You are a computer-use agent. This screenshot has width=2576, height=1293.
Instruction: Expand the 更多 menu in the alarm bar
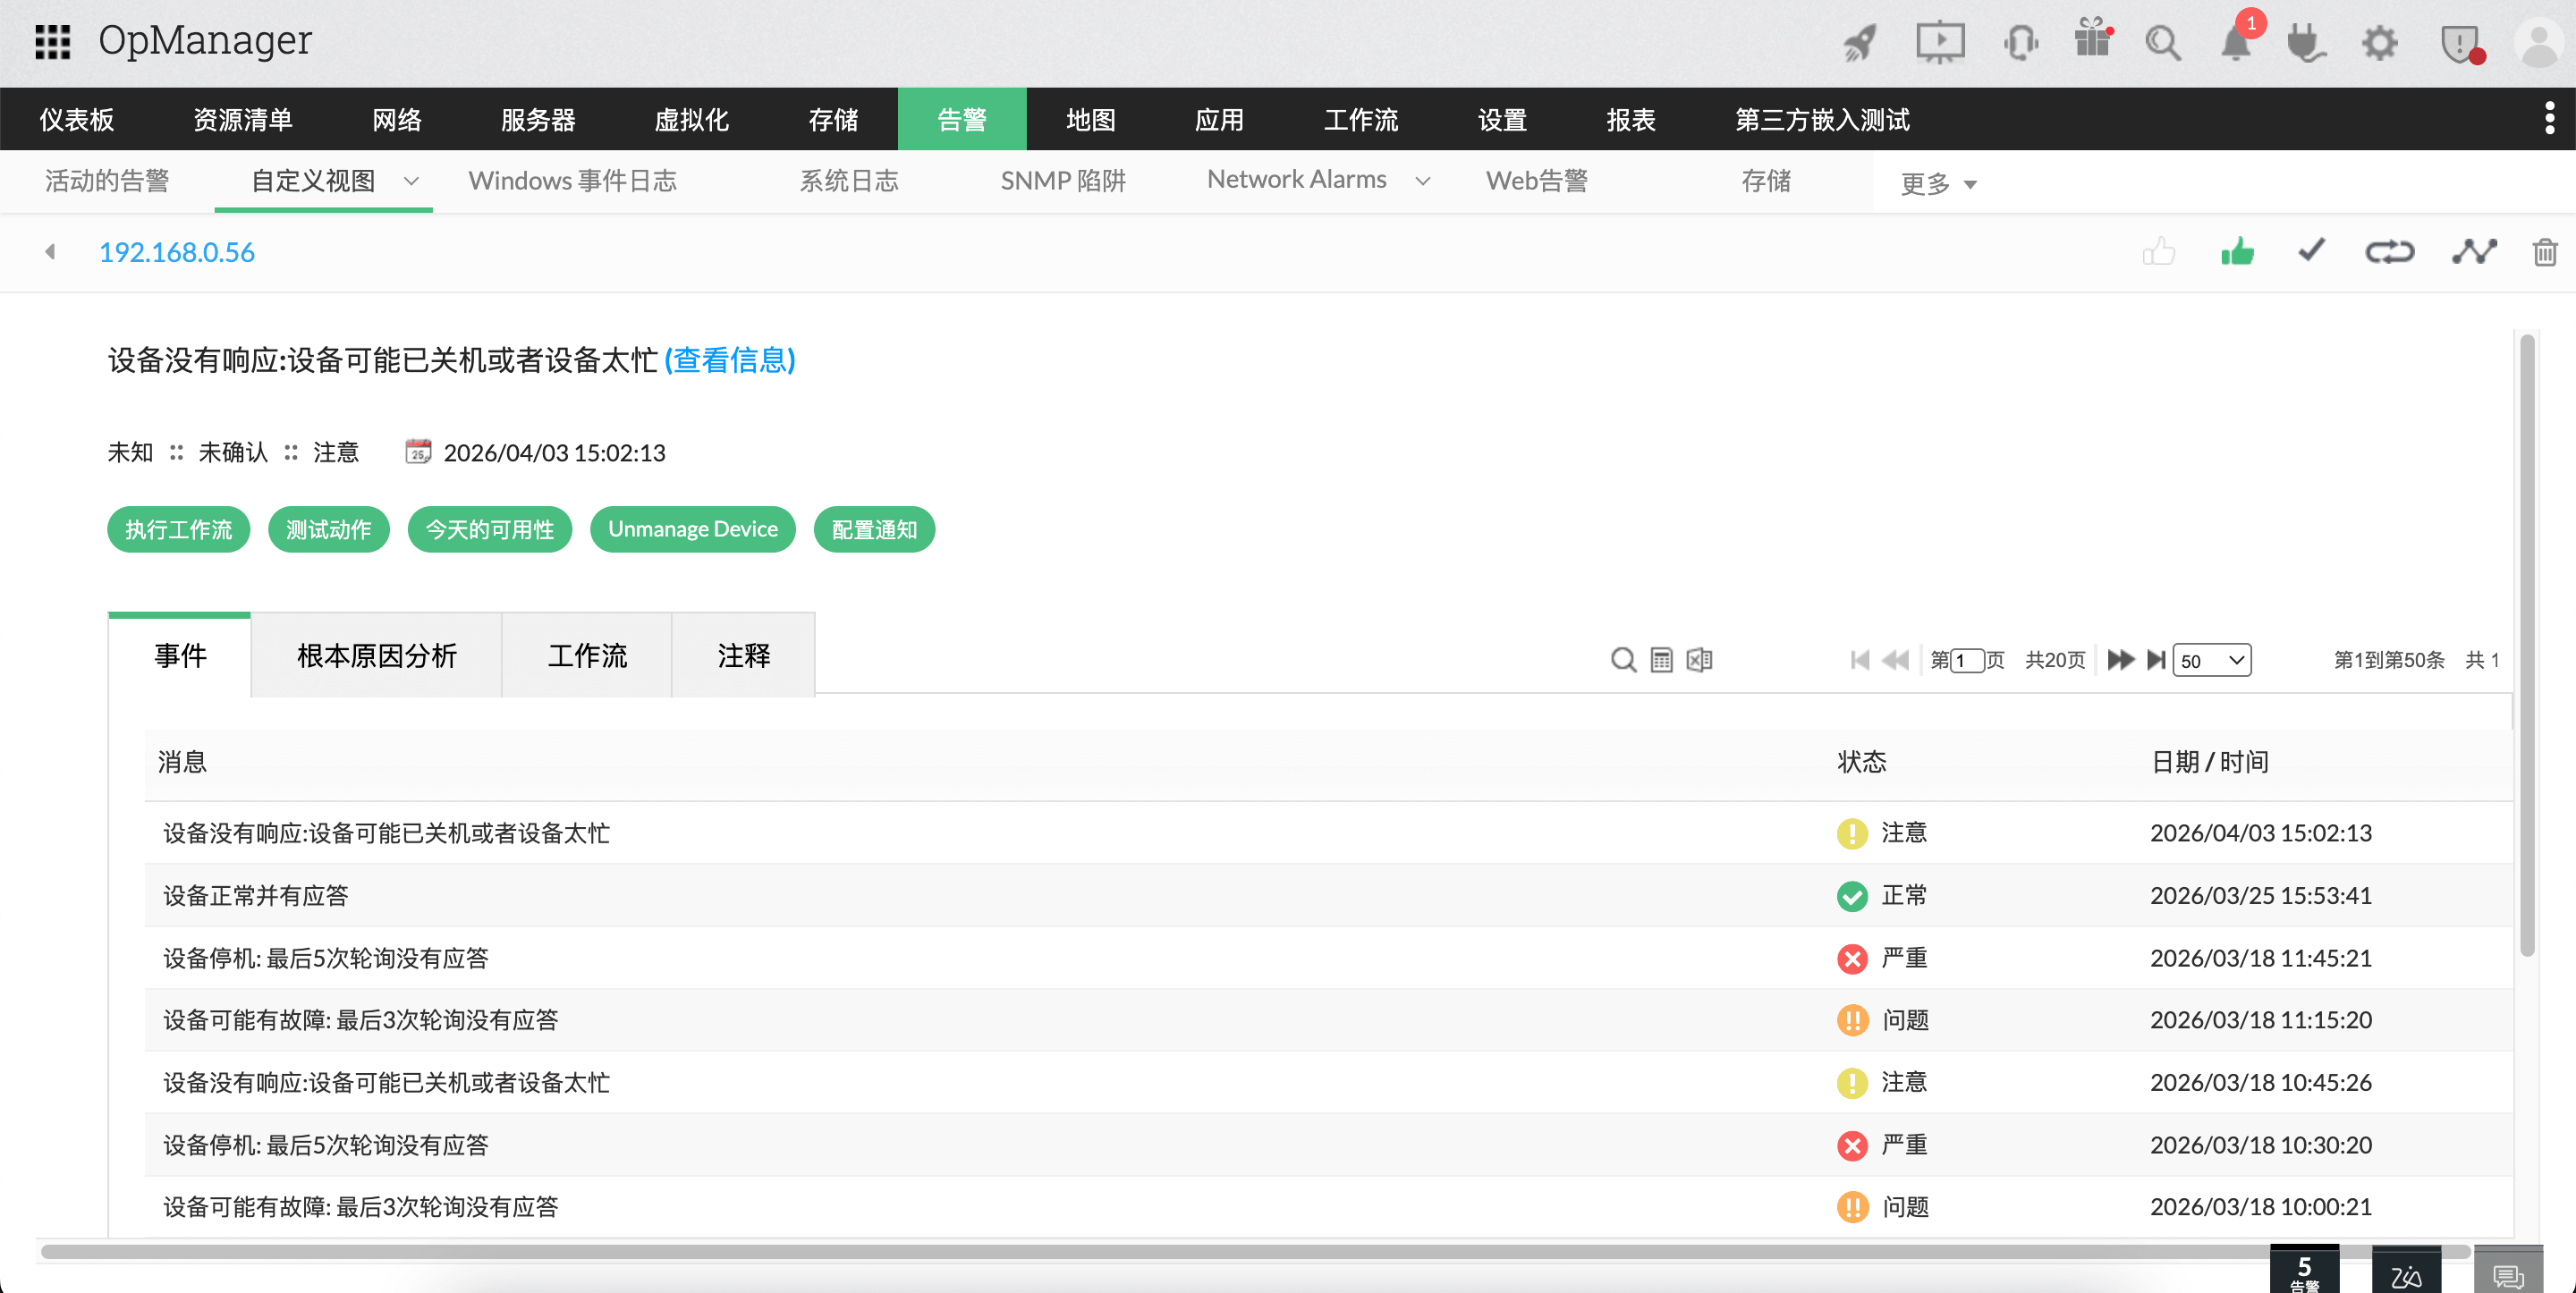(1938, 183)
